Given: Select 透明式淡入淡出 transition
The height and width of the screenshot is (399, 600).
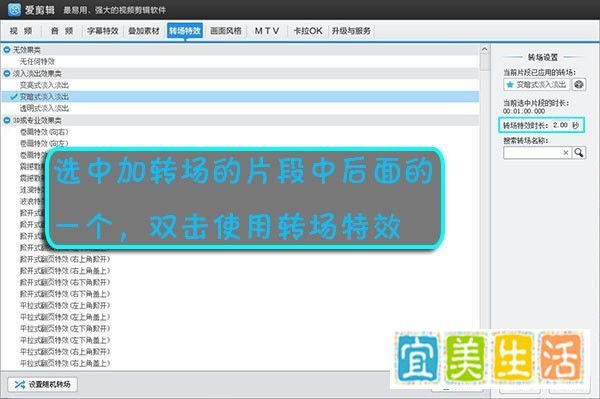Looking at the screenshot, I should [x=44, y=108].
